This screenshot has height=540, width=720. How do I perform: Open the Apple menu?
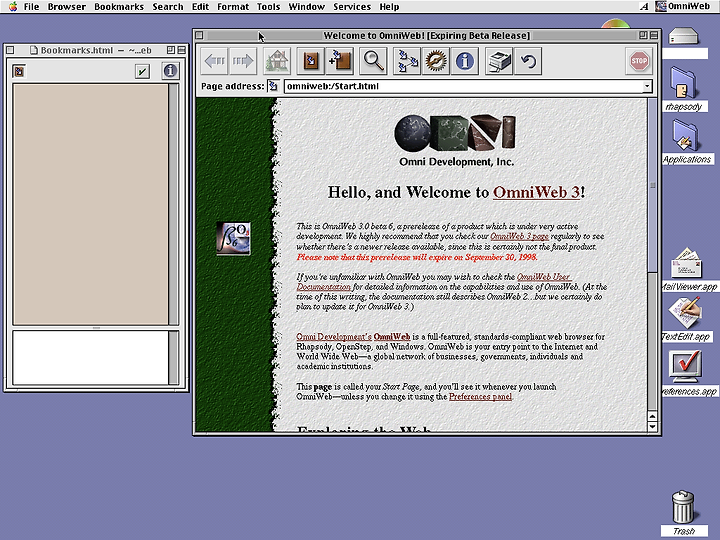click(x=12, y=6)
